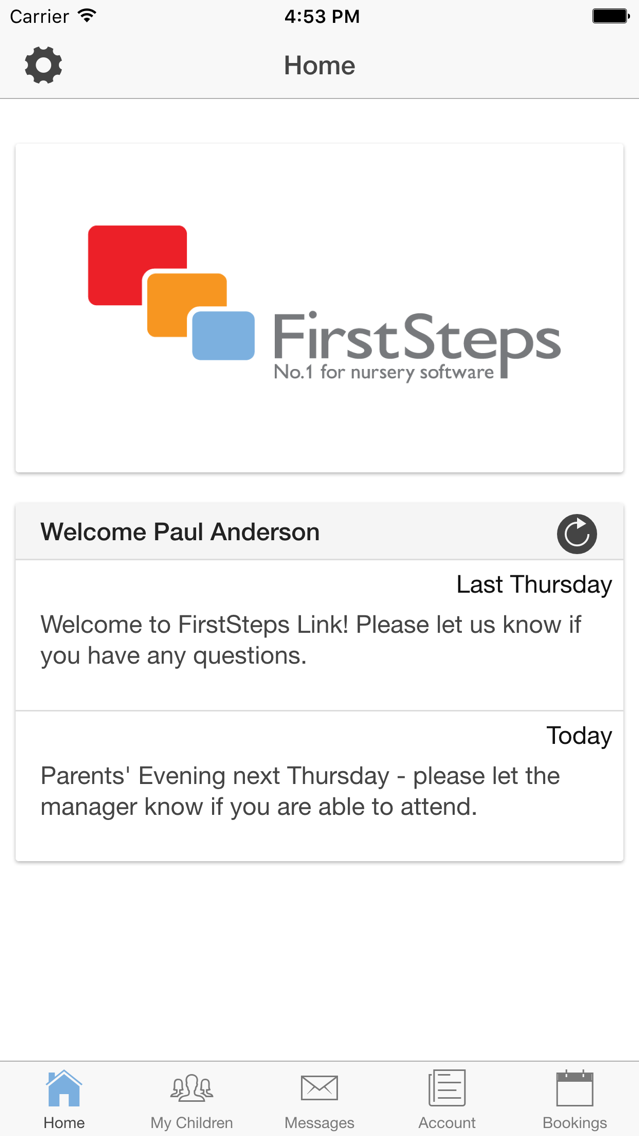The height and width of the screenshot is (1136, 639).
Task: Open My Children people icon
Action: (191, 1088)
